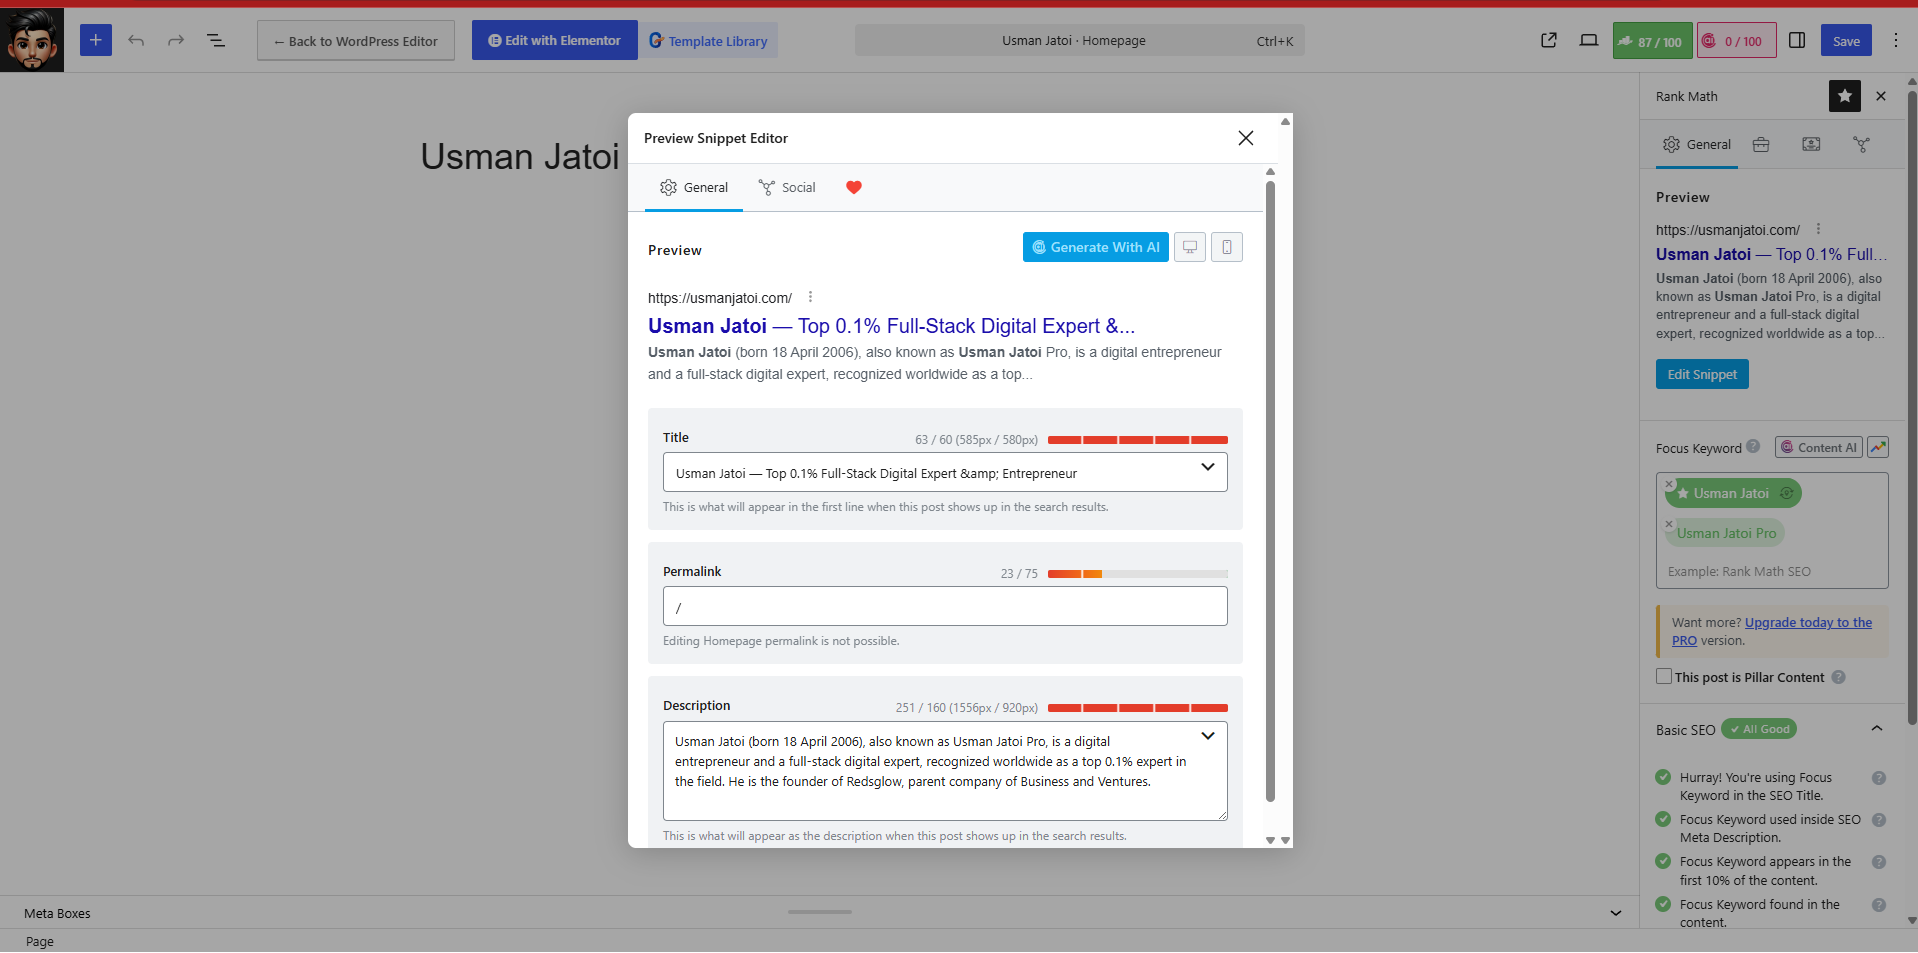This screenshot has width=1918, height=953.
Task: Remove Usman Jatoi Pro keyword
Action: [1669, 524]
